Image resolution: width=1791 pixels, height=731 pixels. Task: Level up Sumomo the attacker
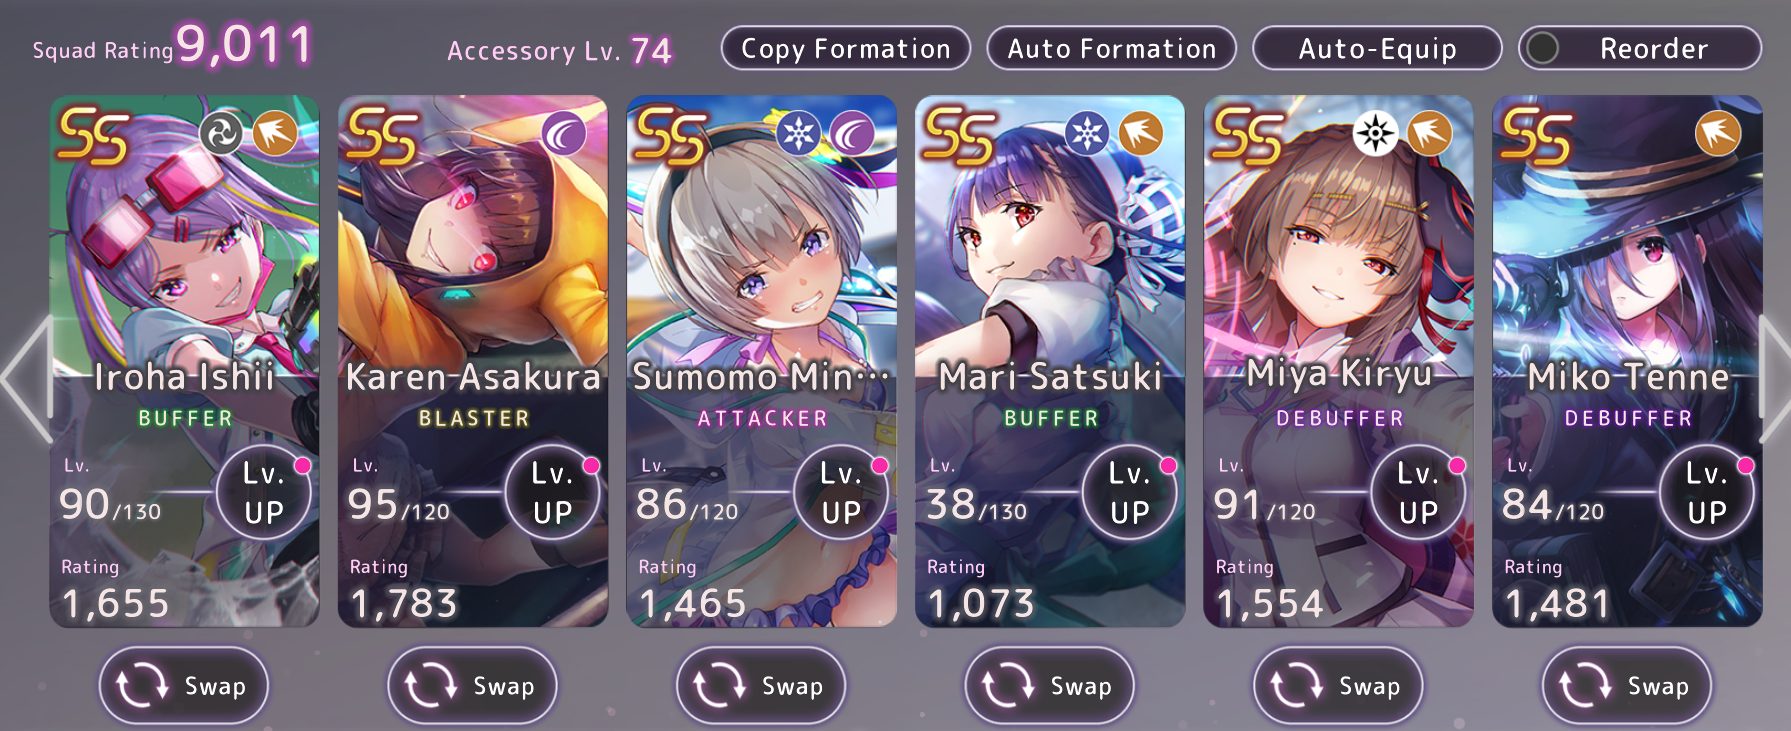(842, 492)
